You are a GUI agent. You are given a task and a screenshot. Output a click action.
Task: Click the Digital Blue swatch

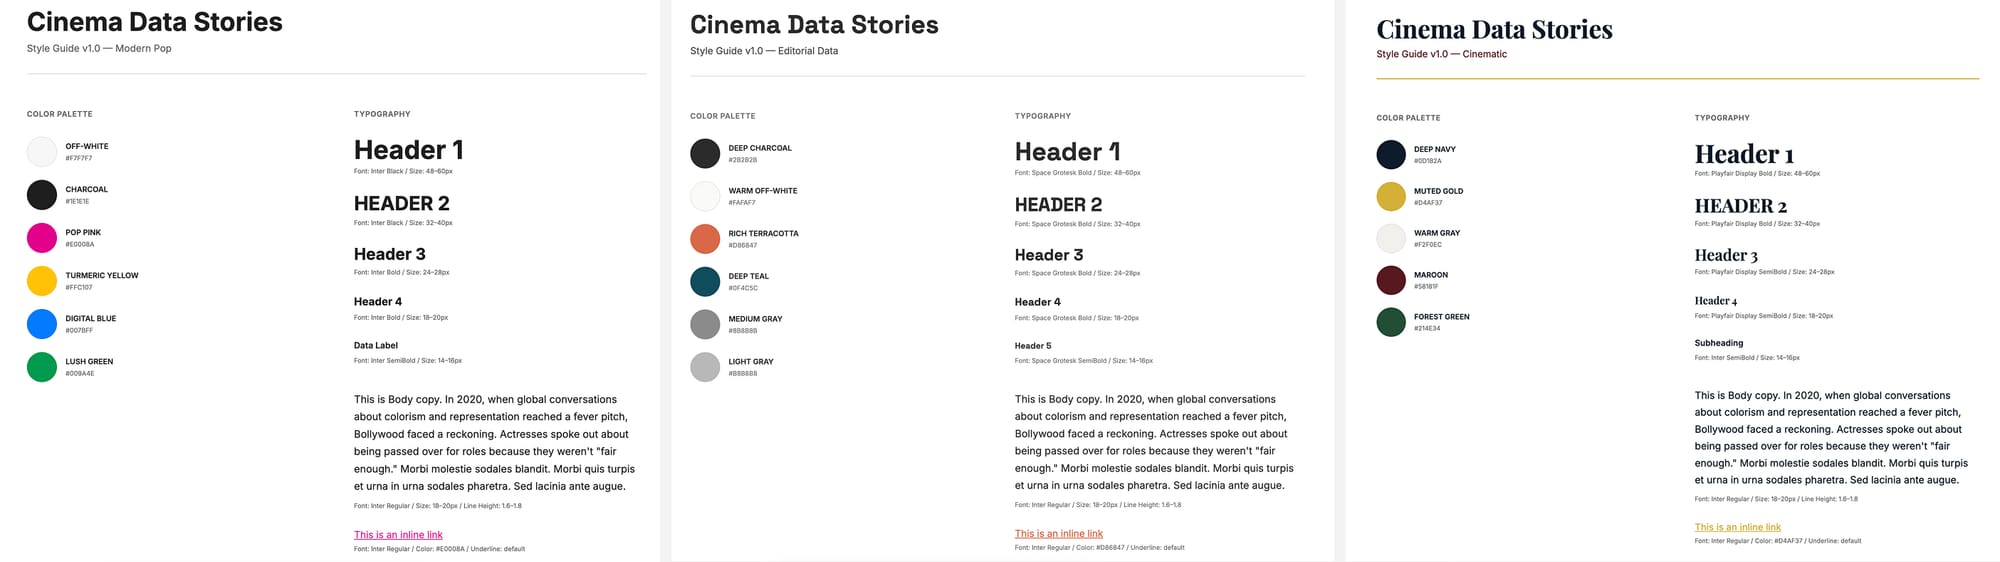click(x=42, y=324)
